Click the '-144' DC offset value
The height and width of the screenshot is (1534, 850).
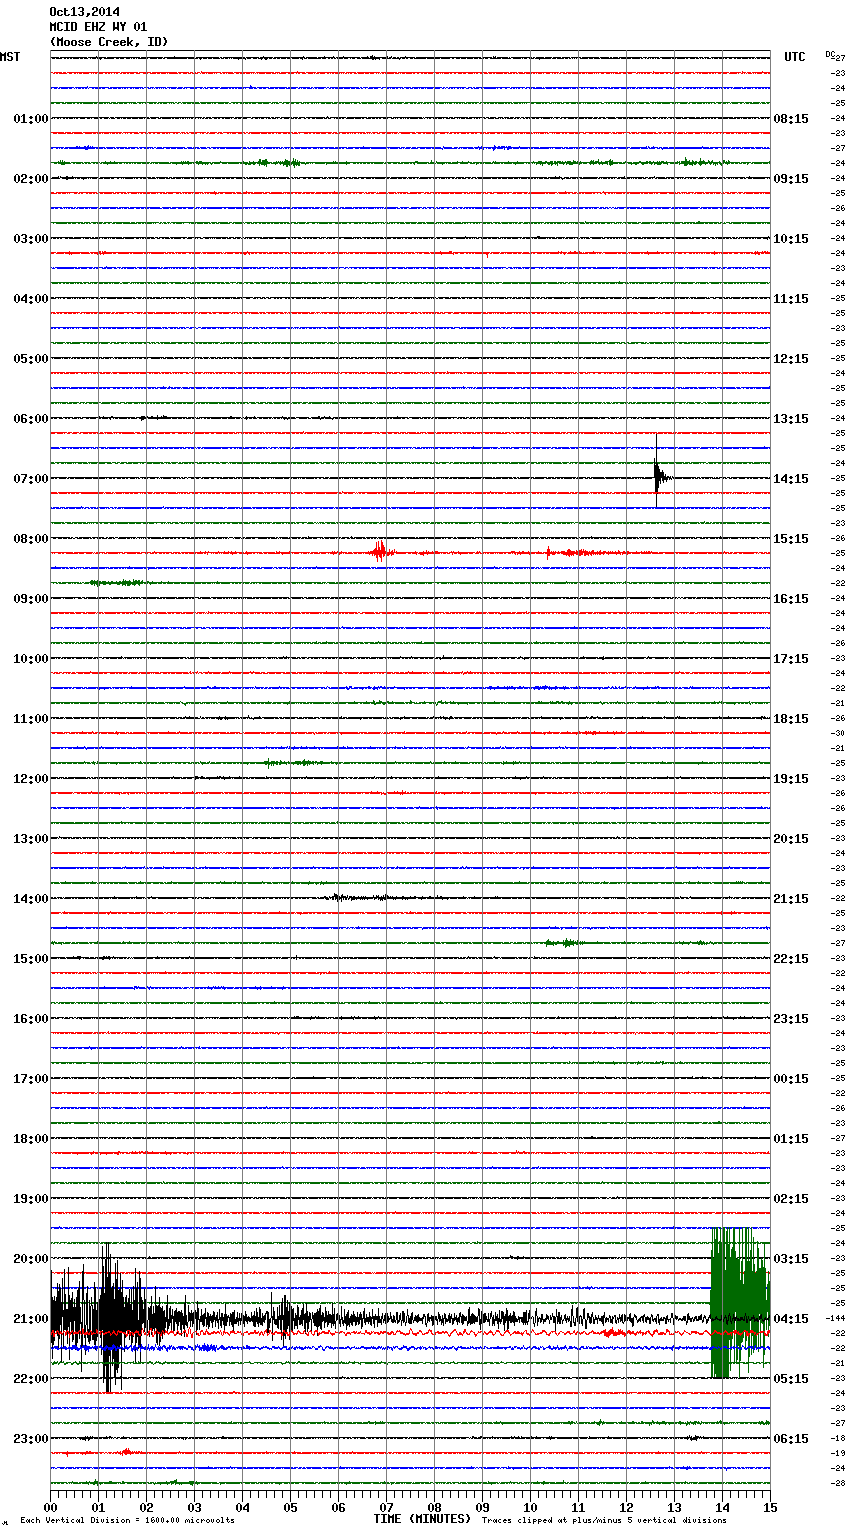(x=837, y=1319)
